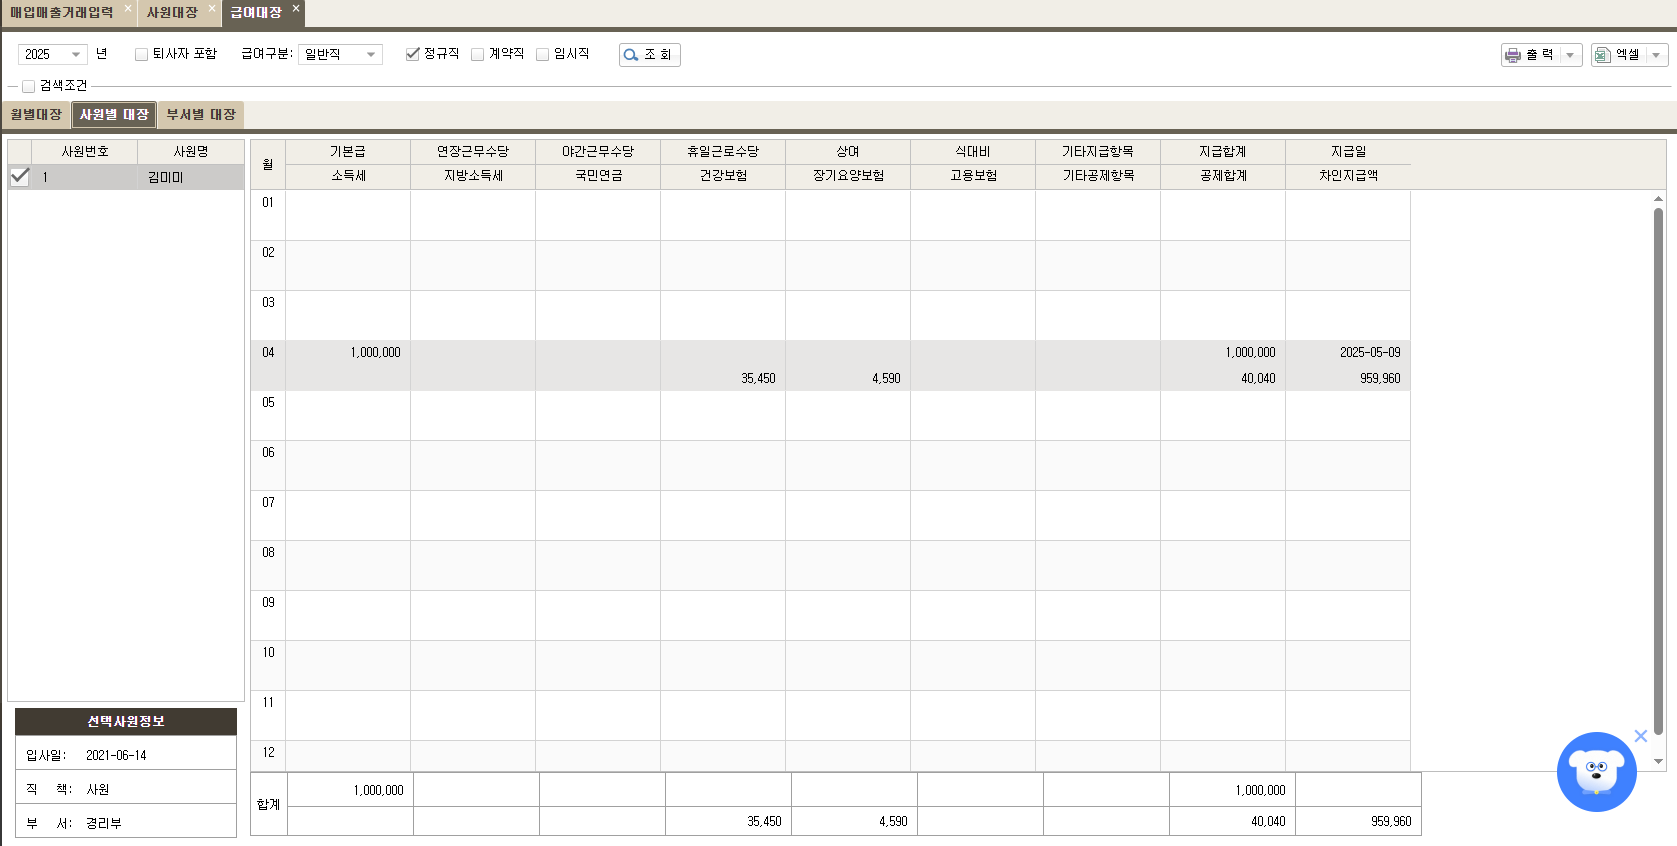The width and height of the screenshot is (1677, 846).
Task: Select month 01 row label
Action: coord(268,203)
